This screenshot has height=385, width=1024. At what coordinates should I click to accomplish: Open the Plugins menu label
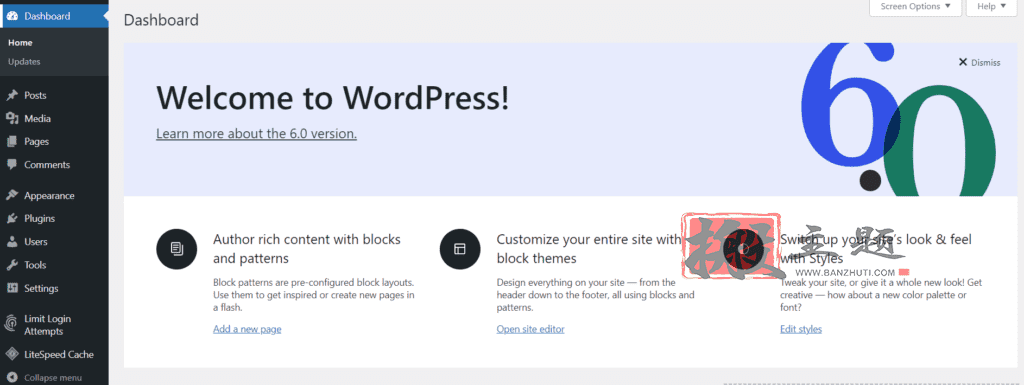click(39, 219)
